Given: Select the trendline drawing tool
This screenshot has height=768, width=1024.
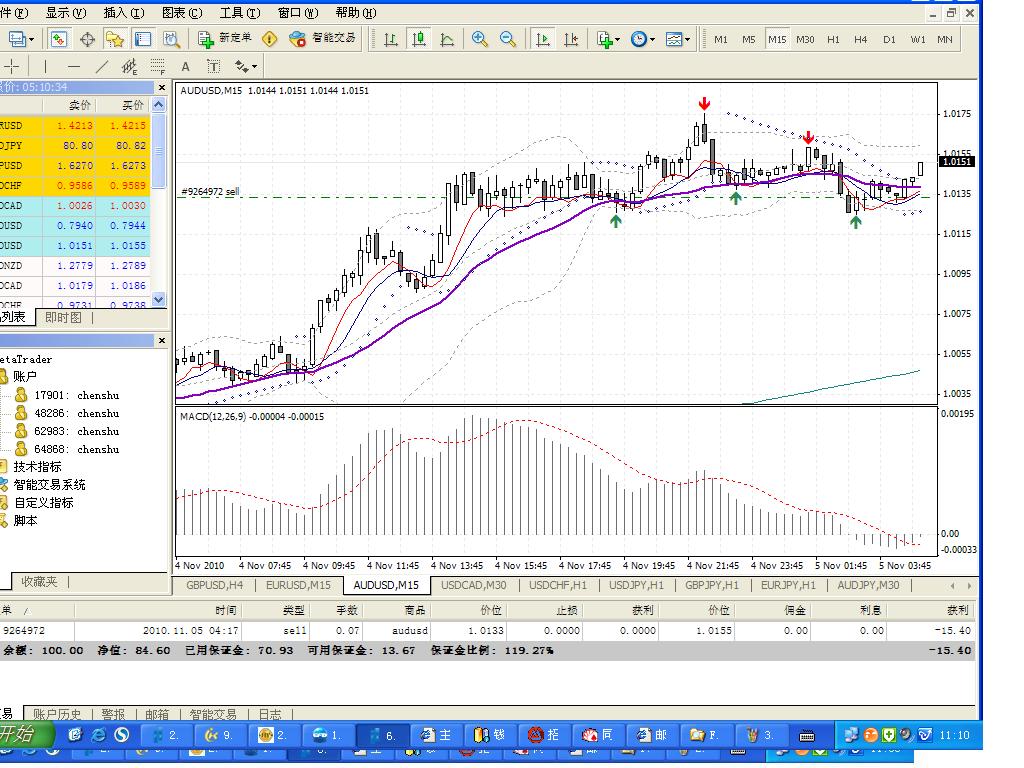Looking at the screenshot, I should [101, 66].
